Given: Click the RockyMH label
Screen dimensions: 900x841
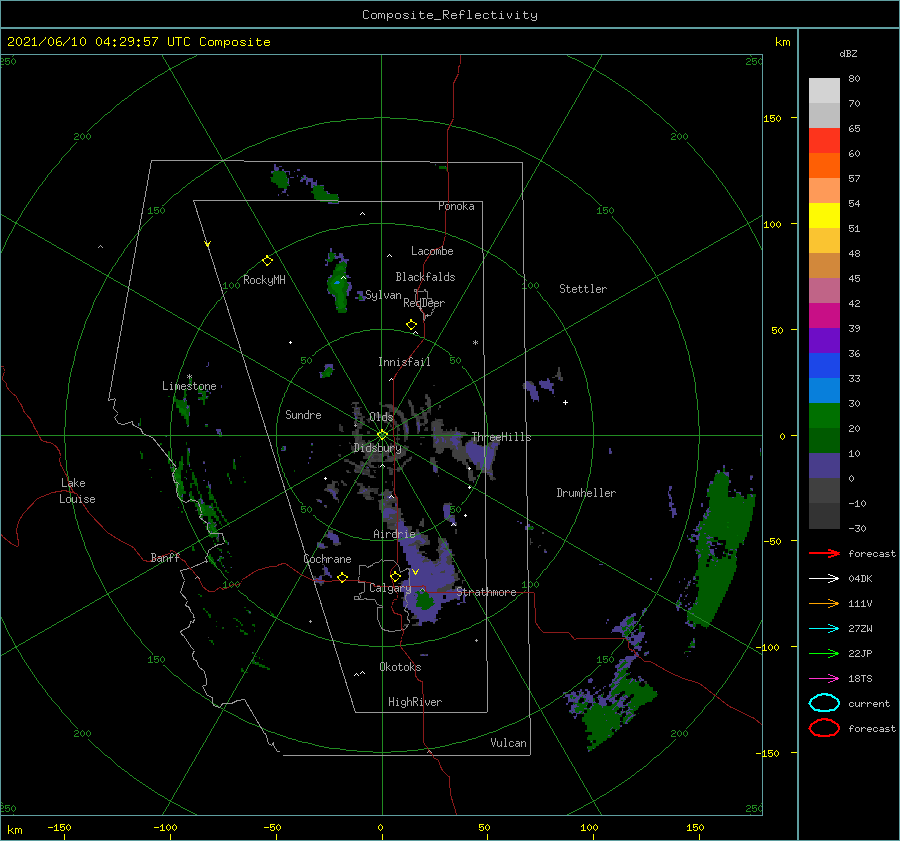Looking at the screenshot, I should 264,280.
